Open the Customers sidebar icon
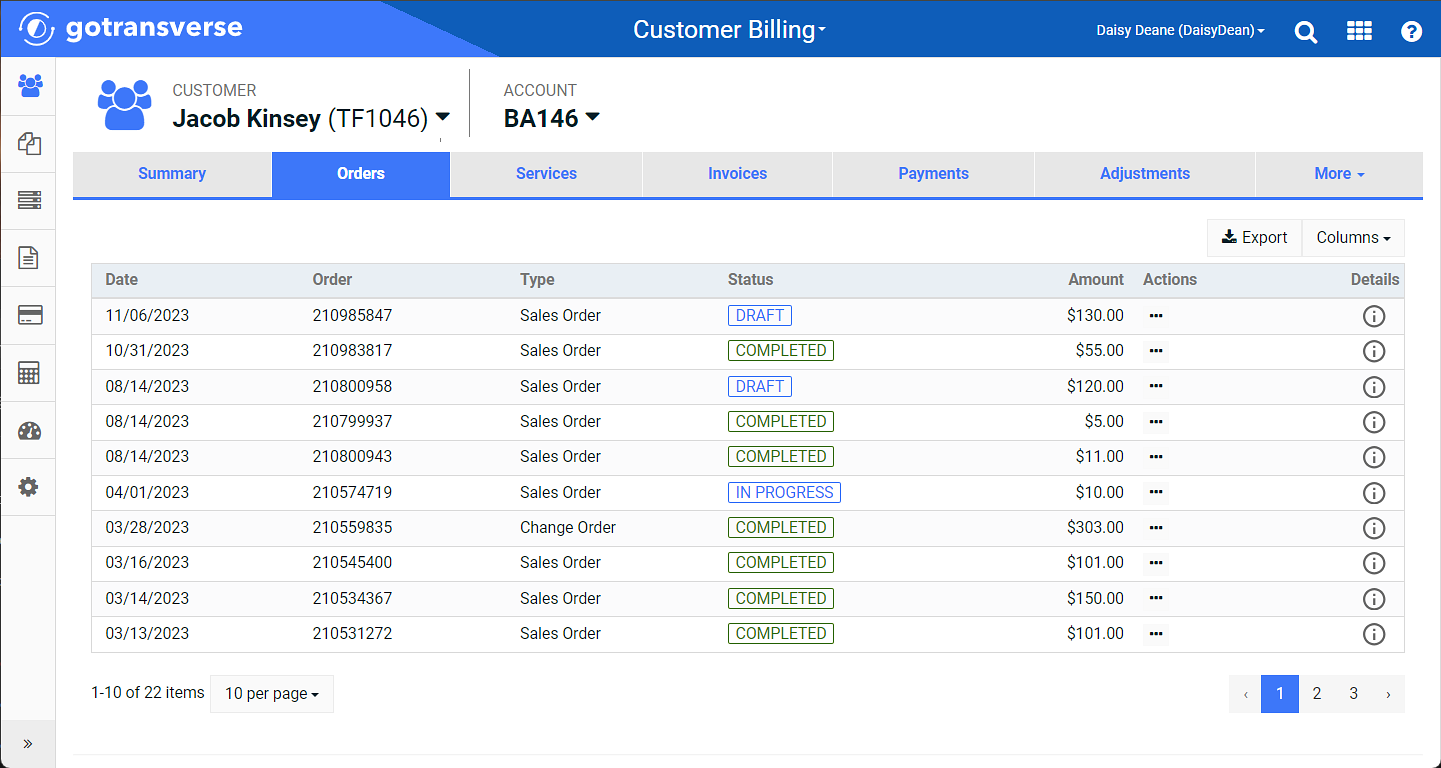 (30, 86)
